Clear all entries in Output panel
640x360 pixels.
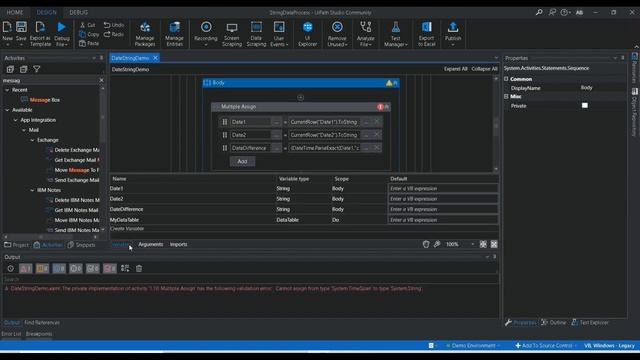tap(139, 269)
